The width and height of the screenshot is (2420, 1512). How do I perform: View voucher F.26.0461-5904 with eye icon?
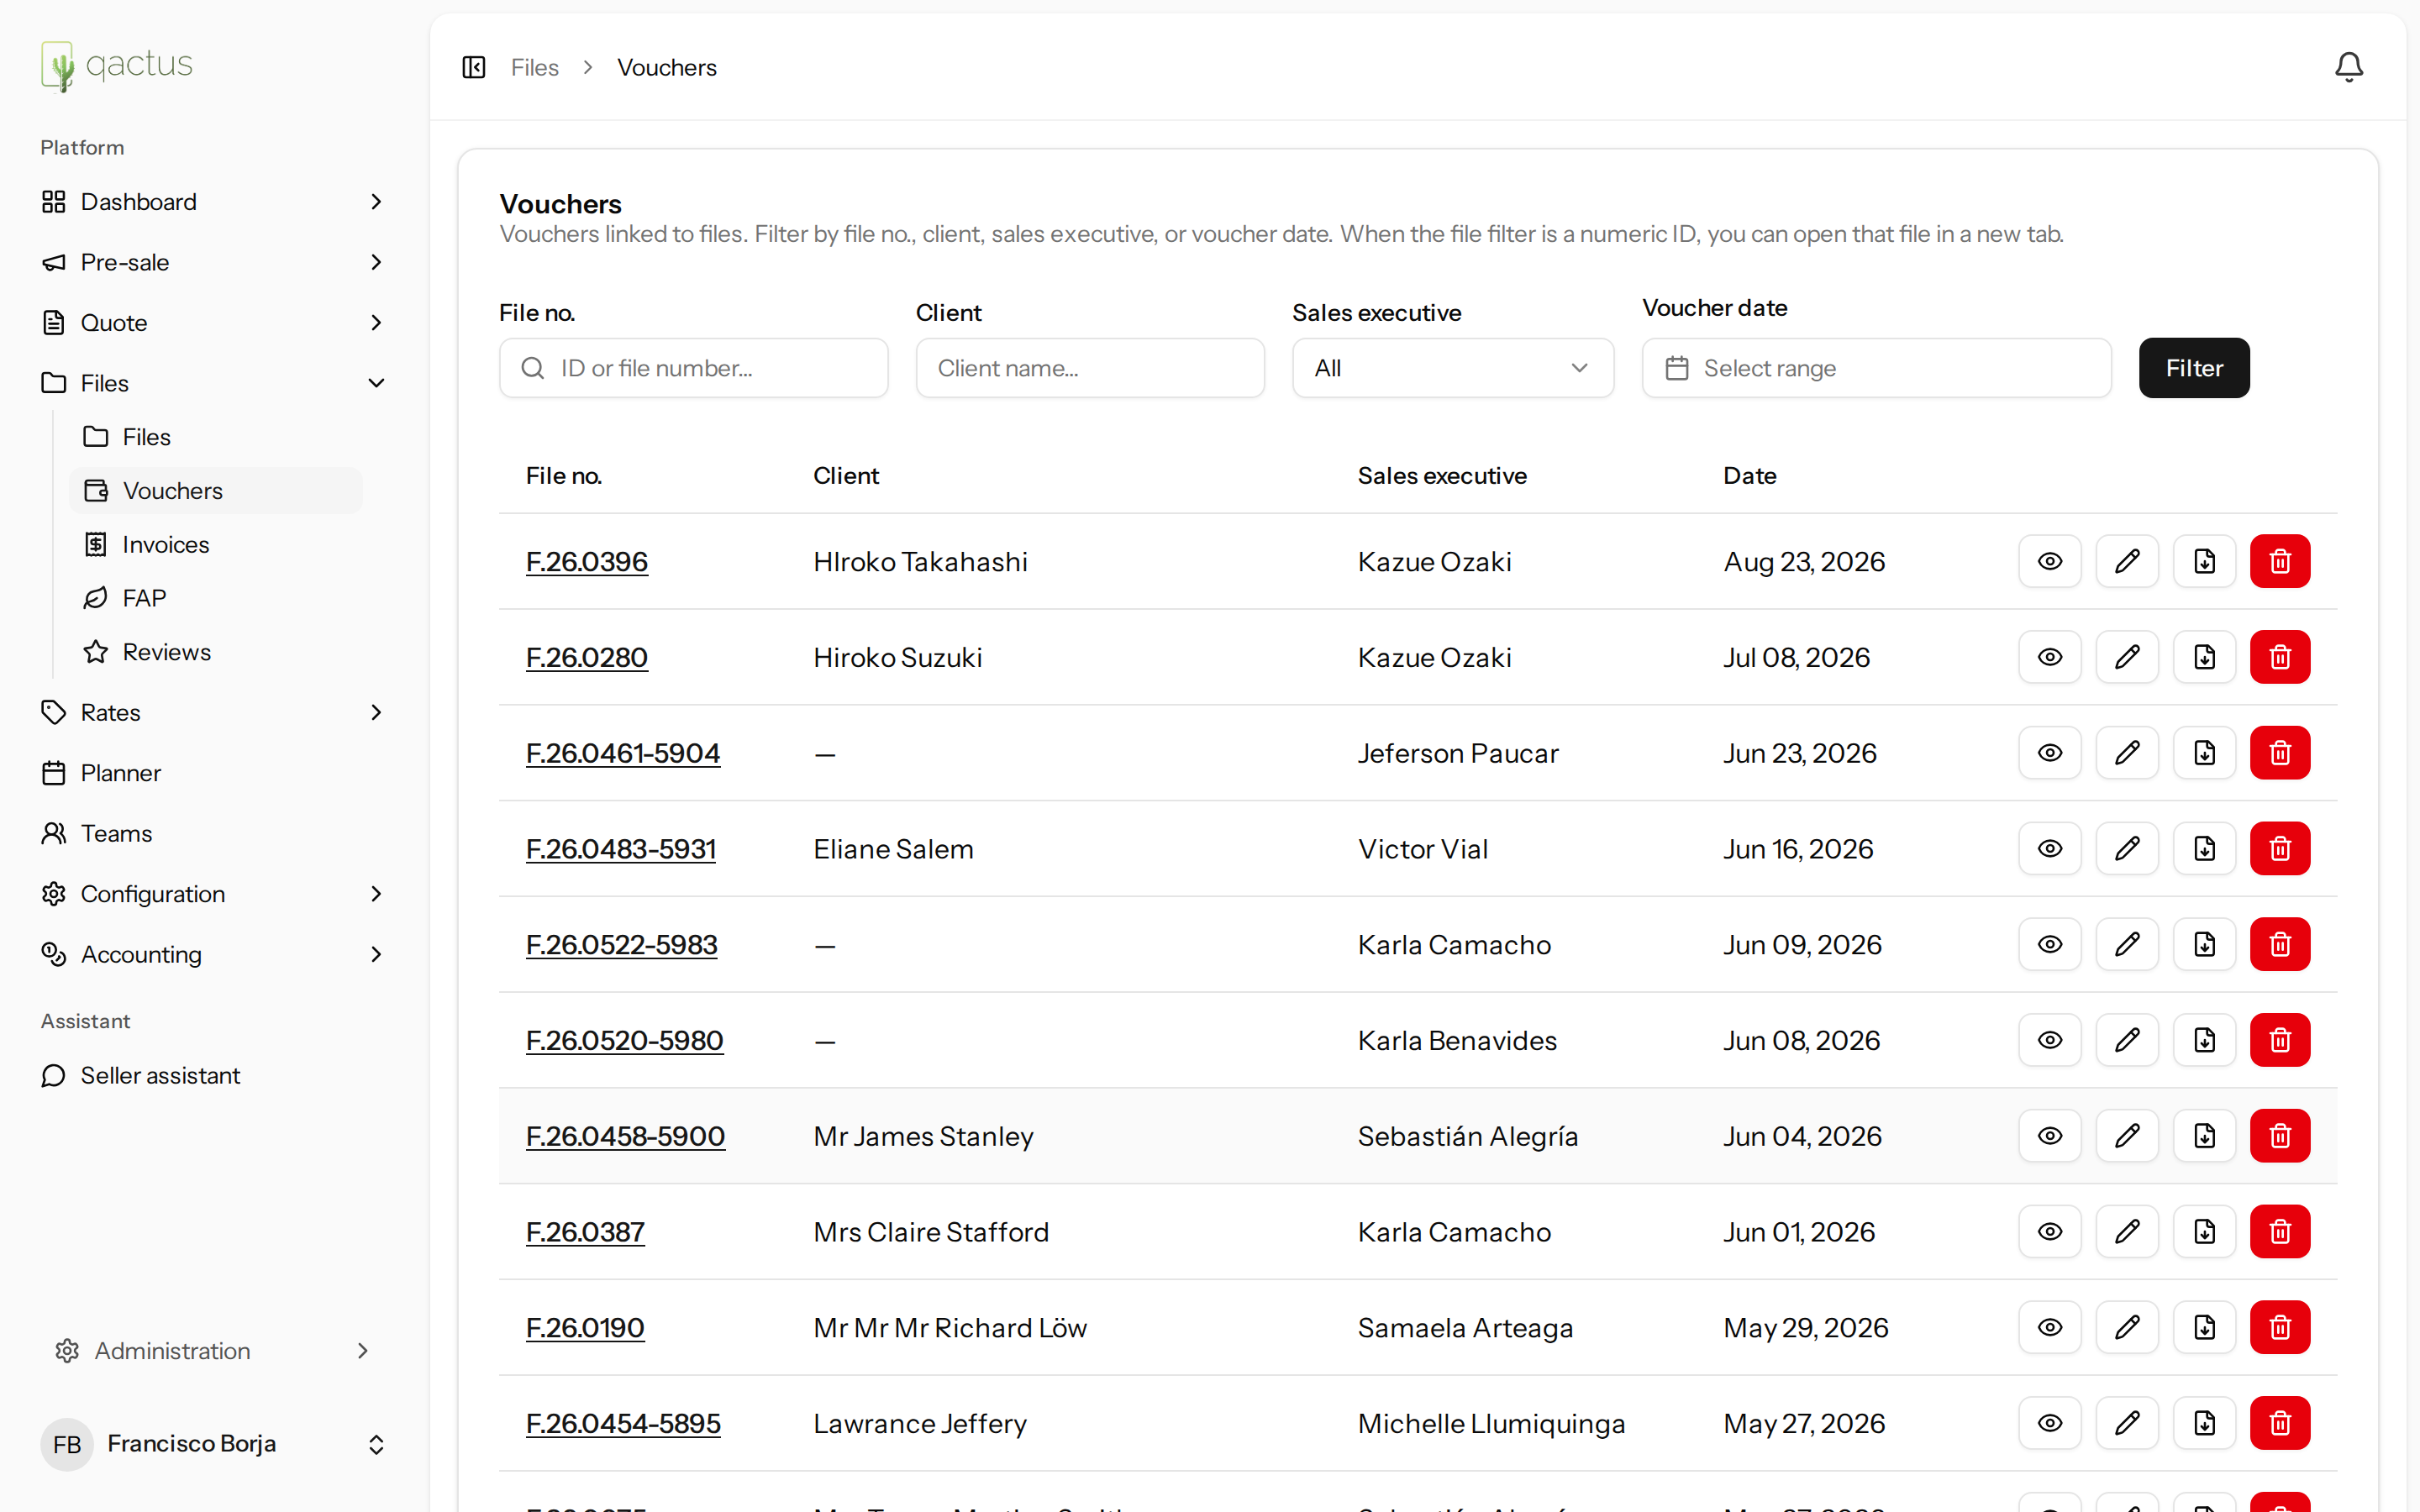pyautogui.click(x=2050, y=753)
